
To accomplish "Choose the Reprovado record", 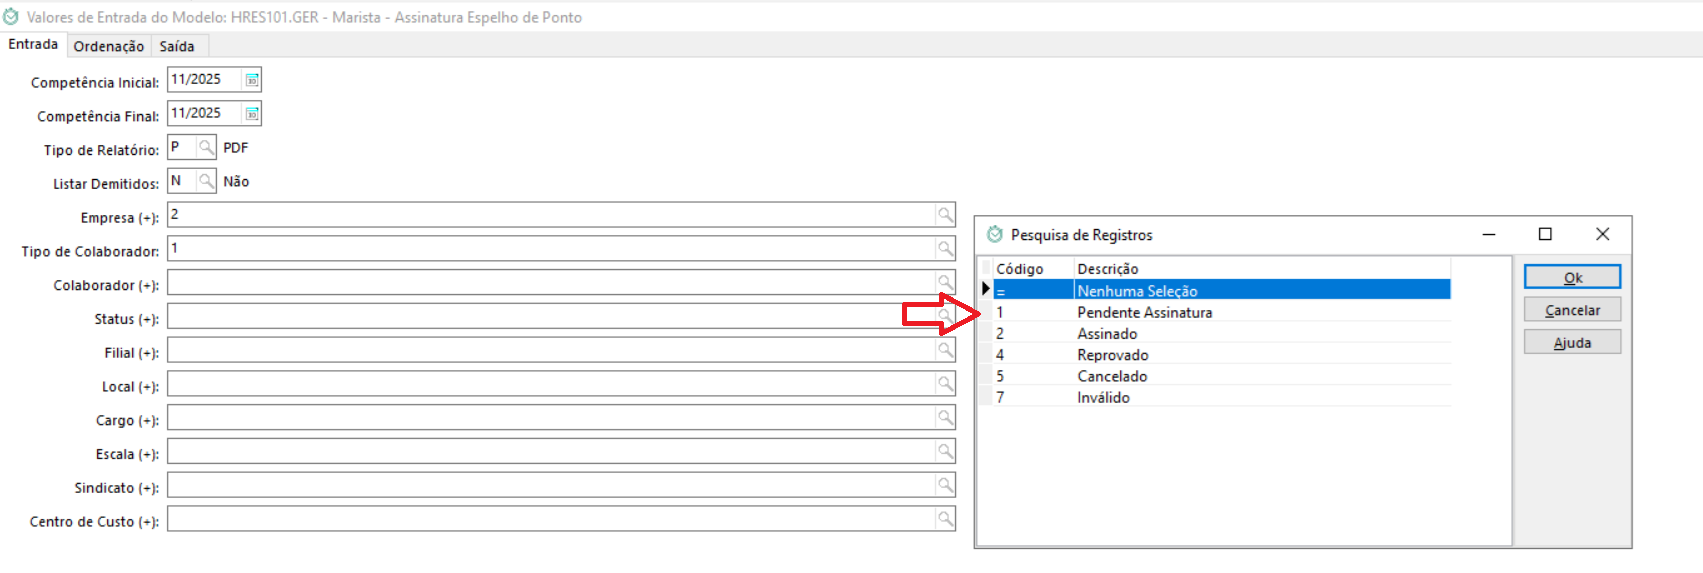I will coord(1112,355).
